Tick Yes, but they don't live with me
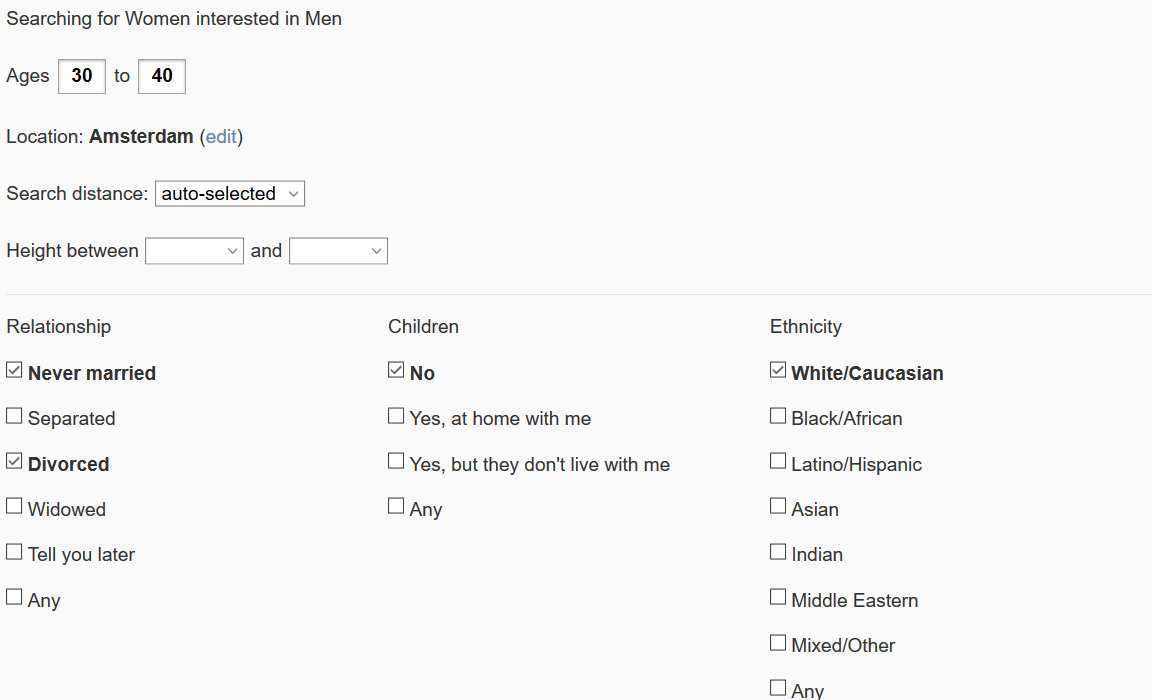The height and width of the screenshot is (700, 1152). pos(396,461)
